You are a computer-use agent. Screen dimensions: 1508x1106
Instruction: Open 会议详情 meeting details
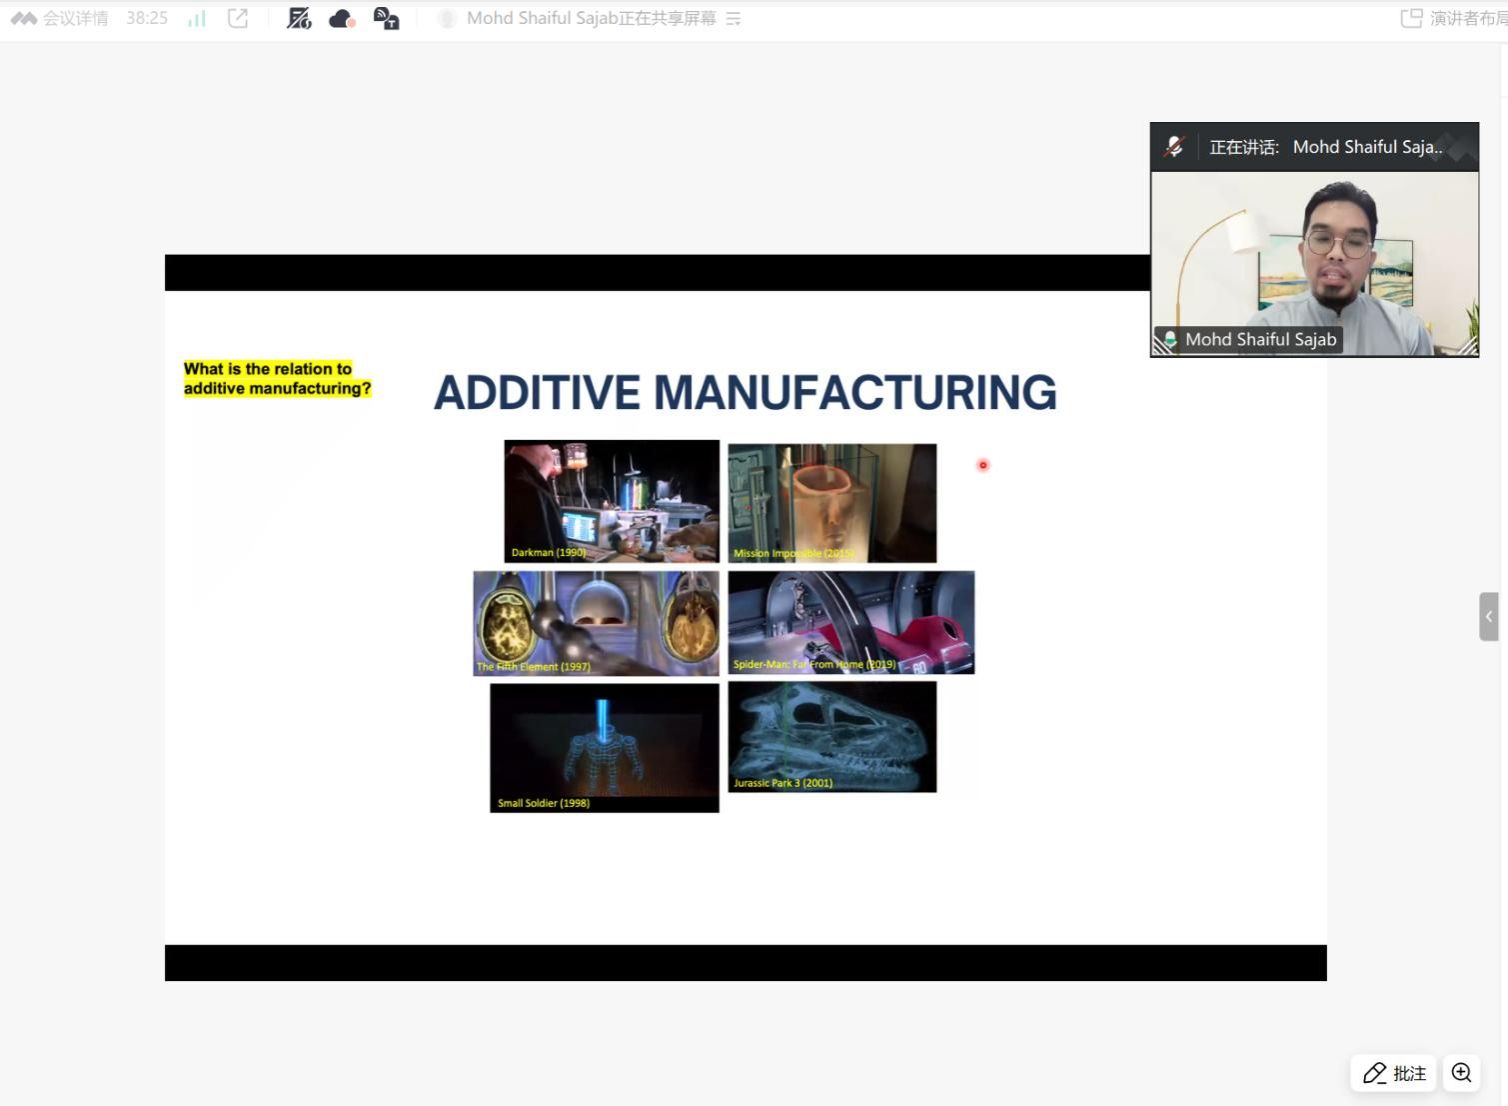point(62,19)
